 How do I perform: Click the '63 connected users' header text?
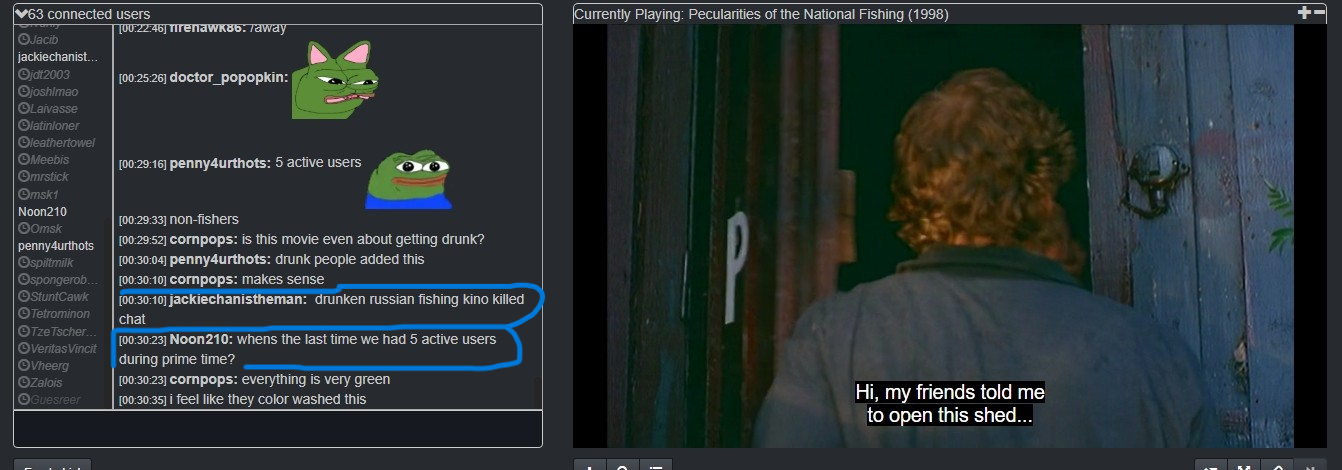point(90,14)
